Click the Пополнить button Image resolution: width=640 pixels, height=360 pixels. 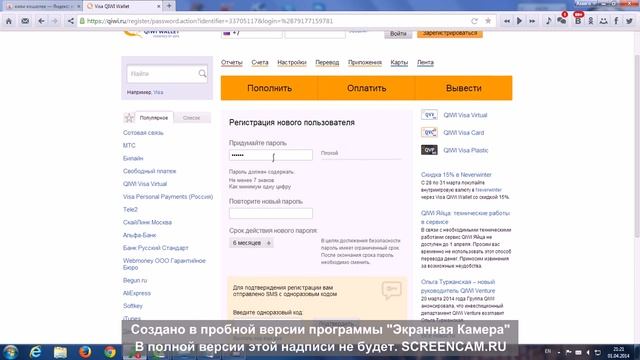[x=269, y=88]
